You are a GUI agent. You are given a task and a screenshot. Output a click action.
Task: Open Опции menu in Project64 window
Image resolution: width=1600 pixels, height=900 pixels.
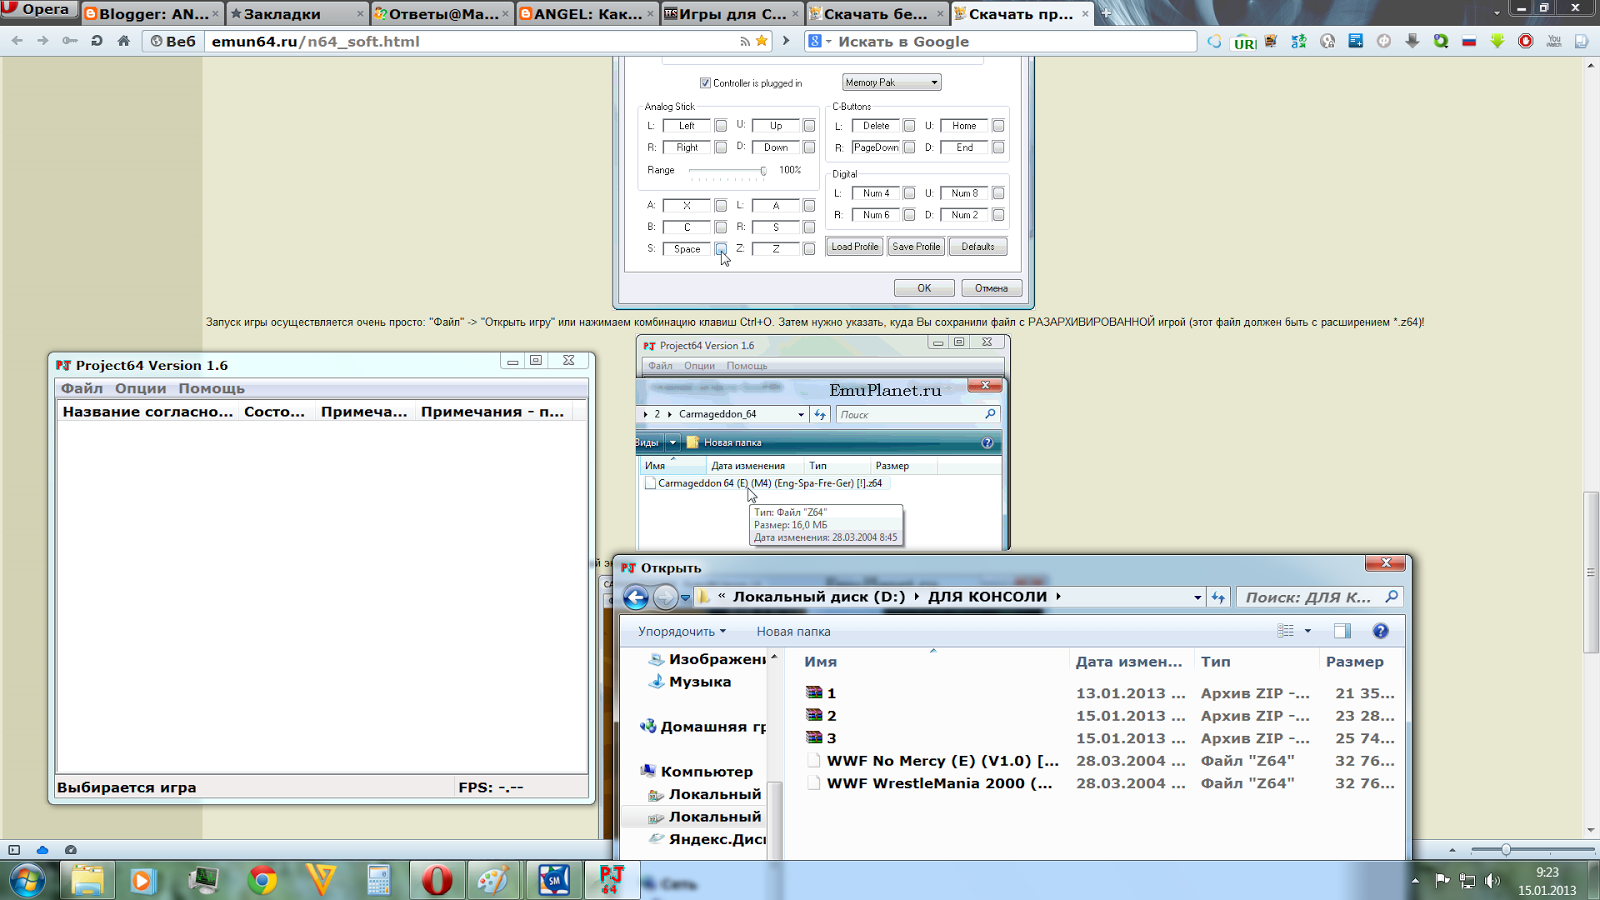click(140, 388)
